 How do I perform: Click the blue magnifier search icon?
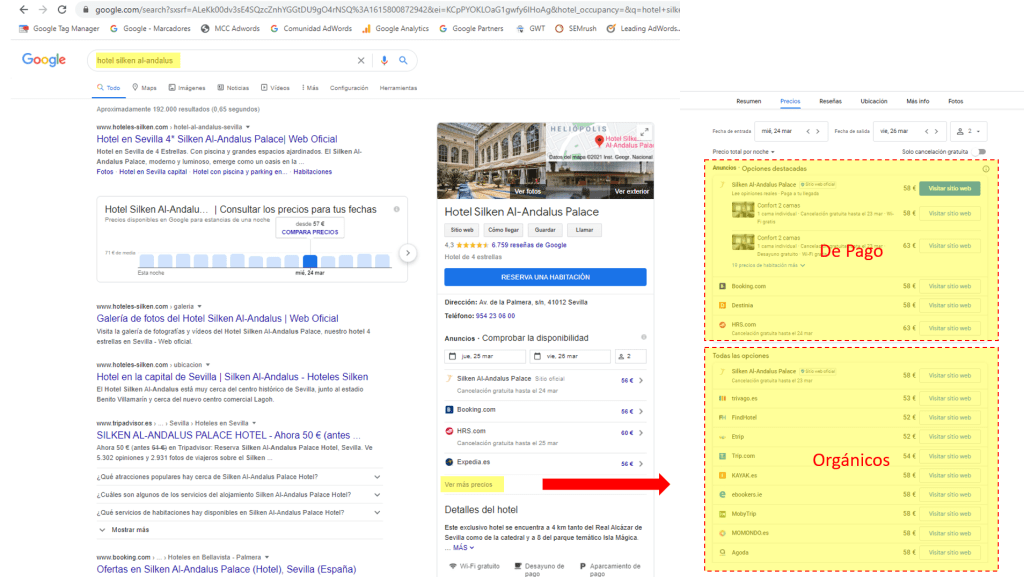tap(404, 61)
